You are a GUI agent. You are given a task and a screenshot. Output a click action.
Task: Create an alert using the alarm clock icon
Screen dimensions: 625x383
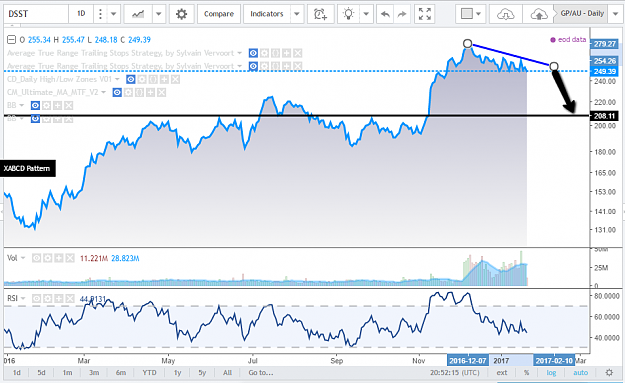320,14
